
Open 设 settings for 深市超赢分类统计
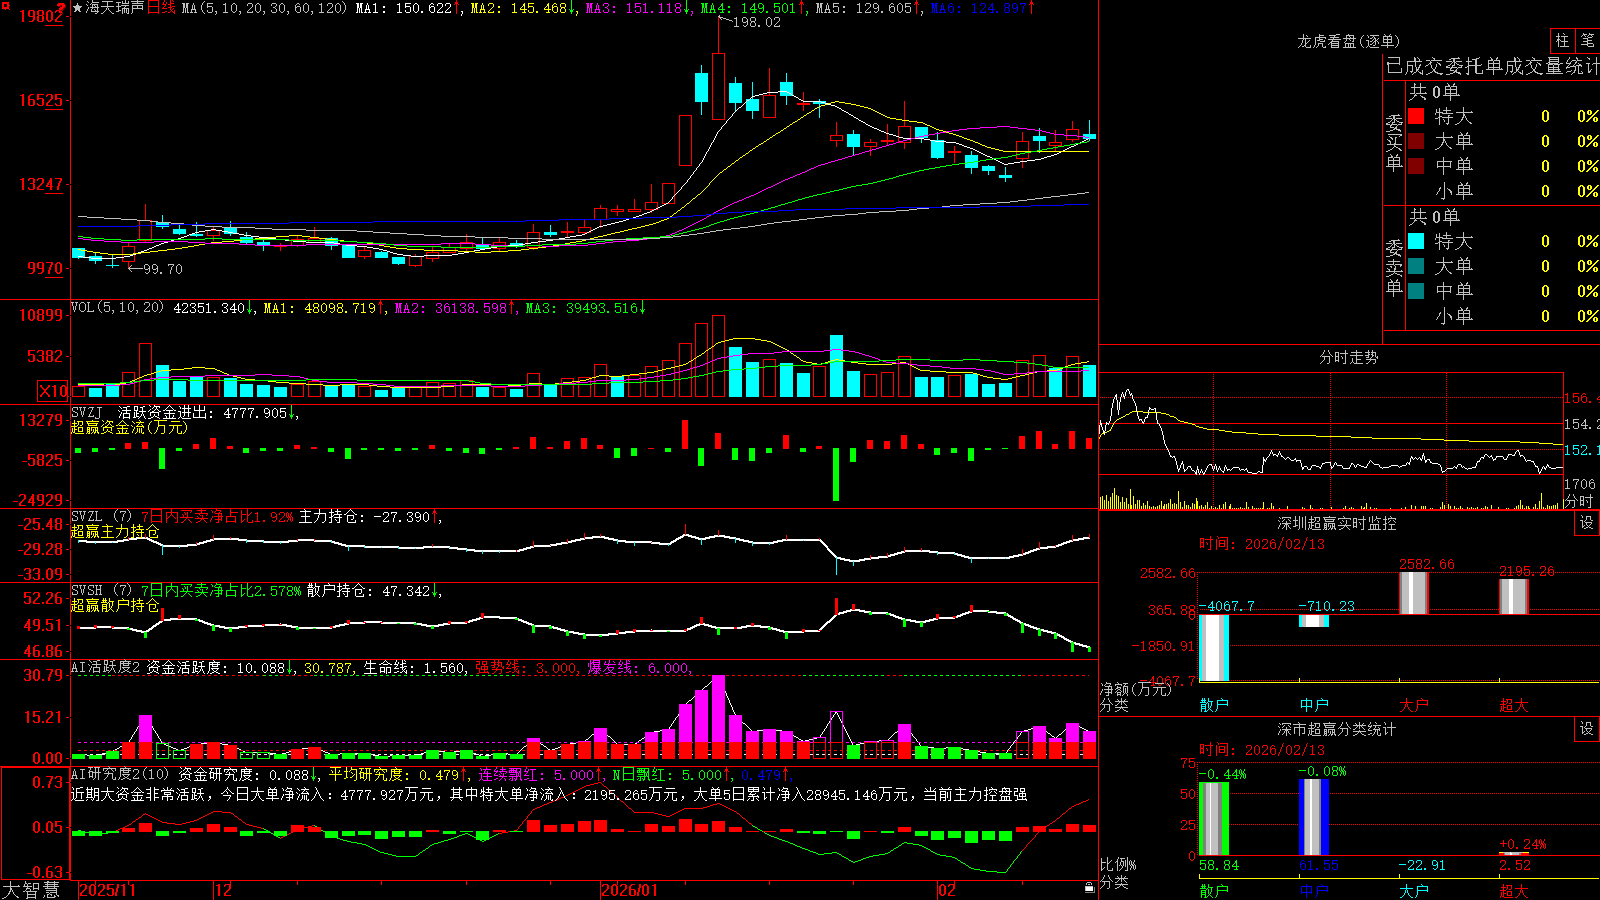[1587, 729]
